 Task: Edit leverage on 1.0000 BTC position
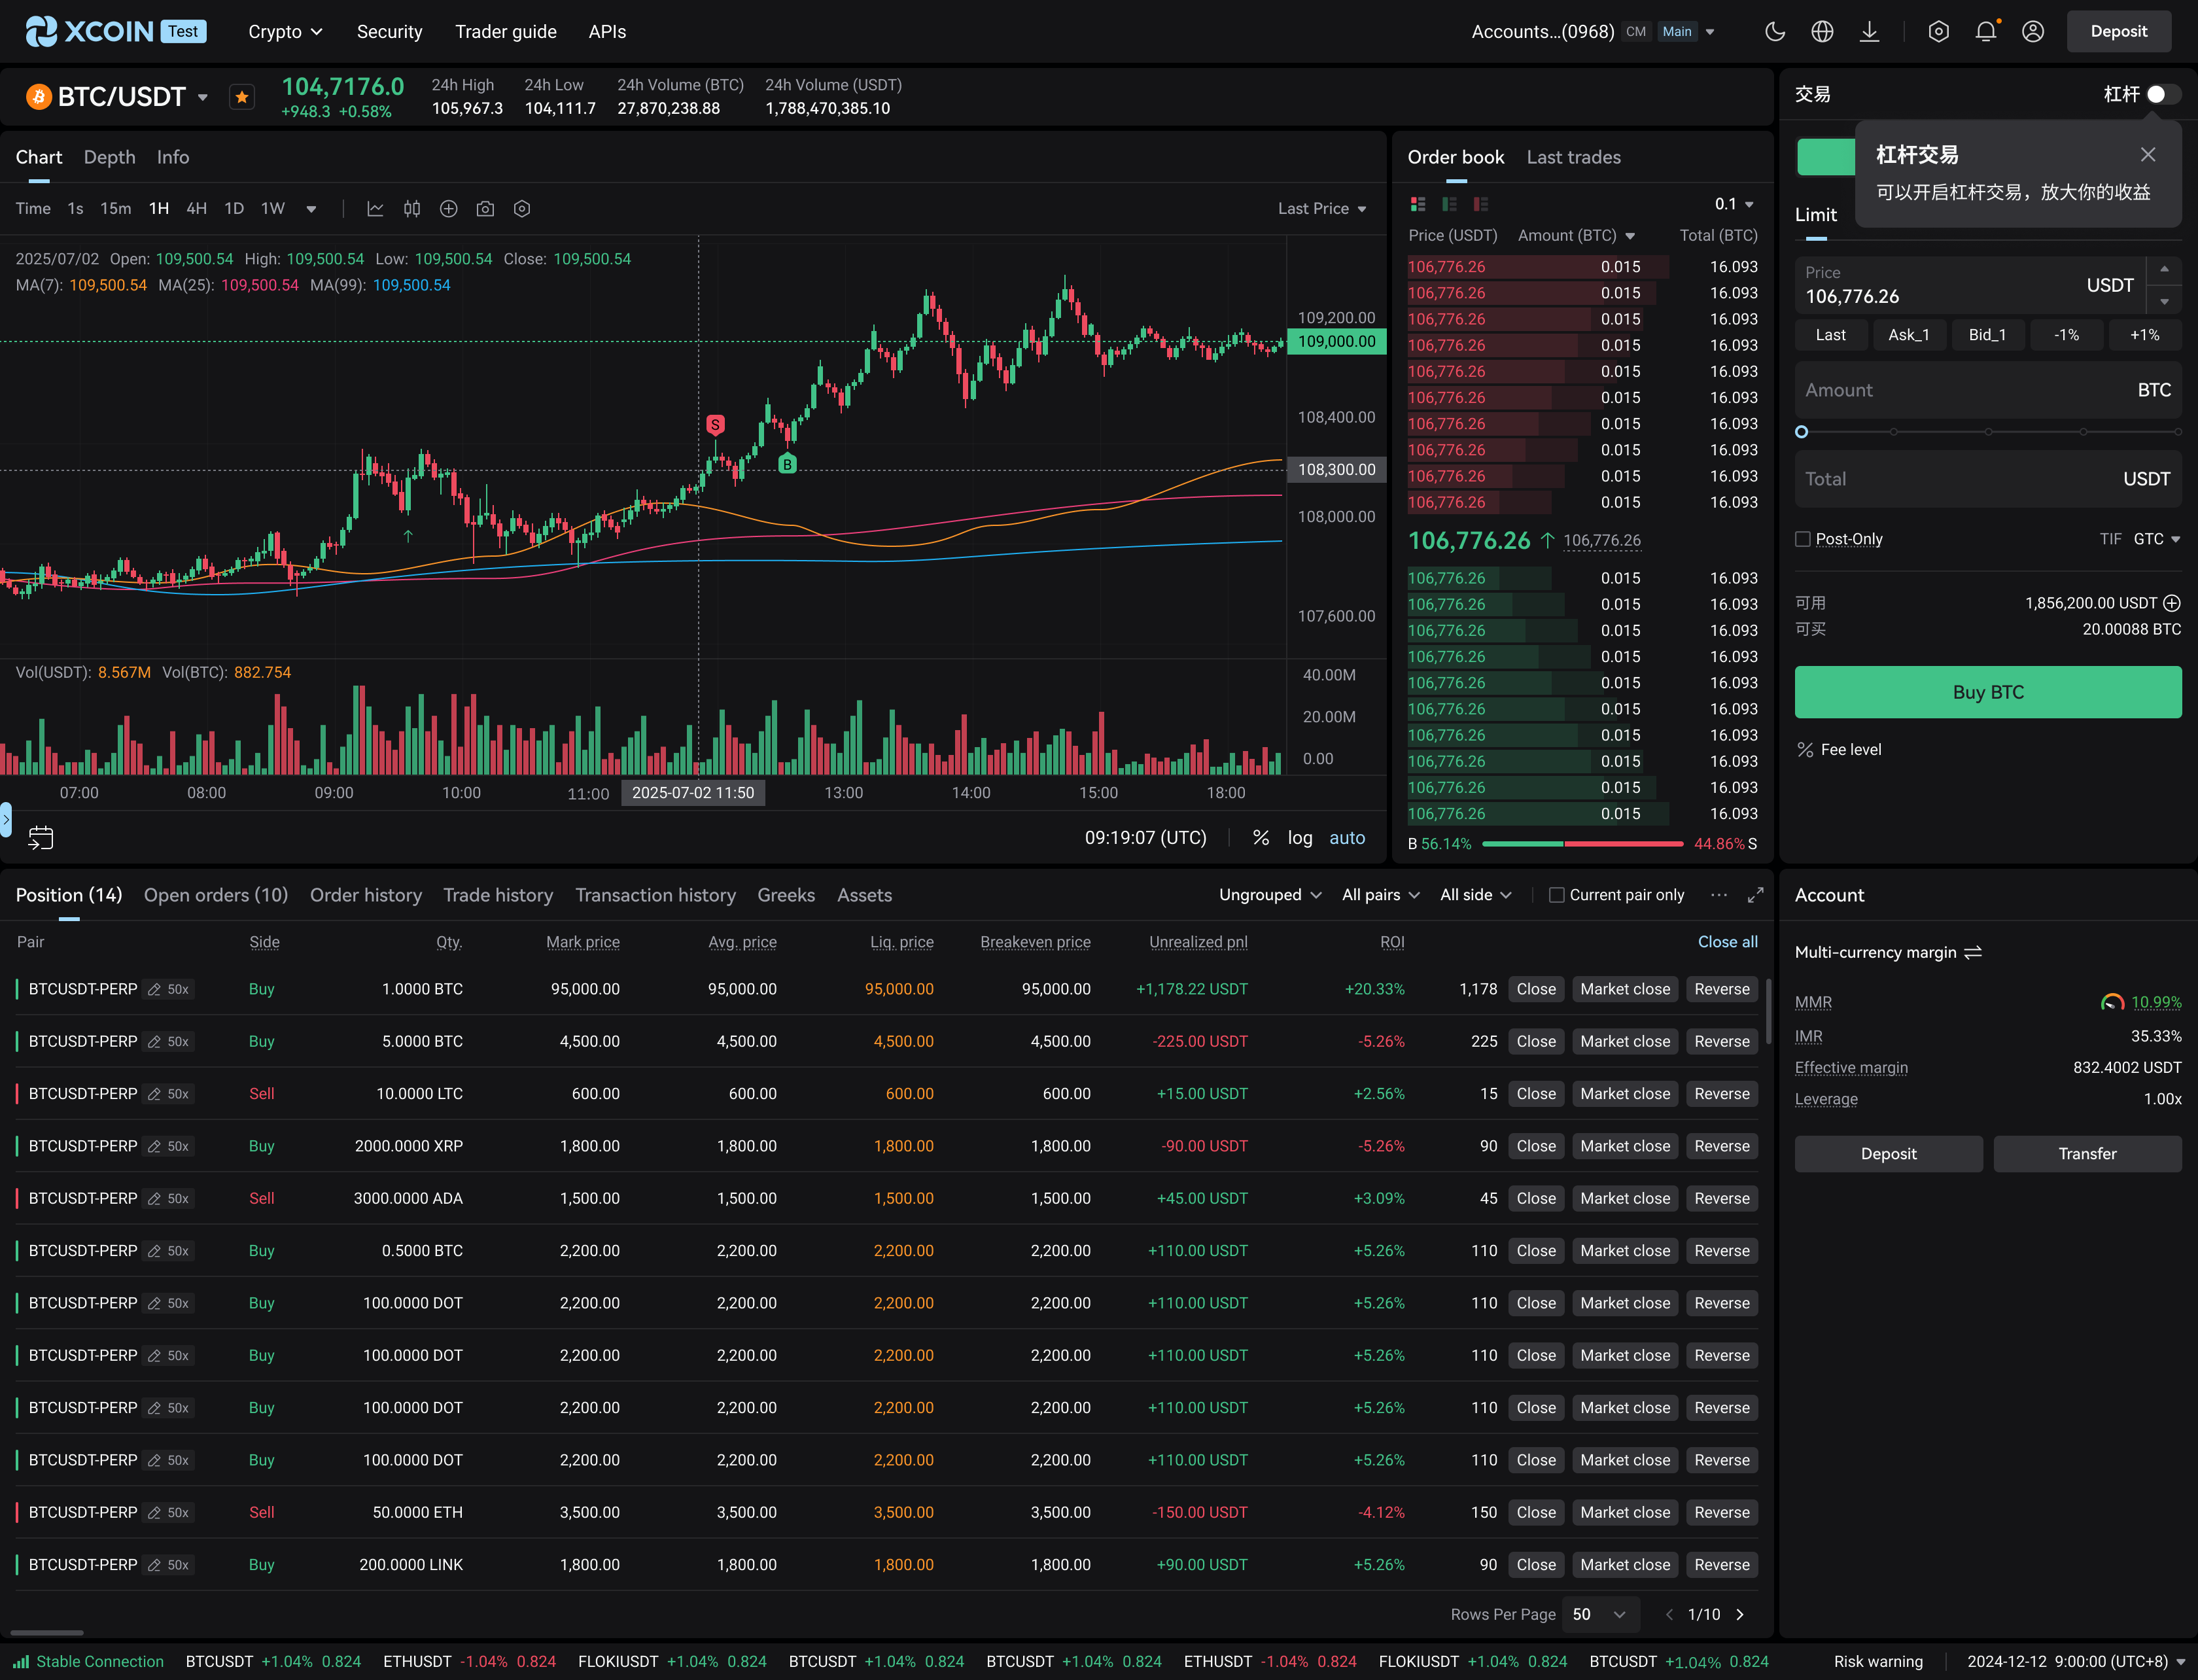click(x=154, y=989)
